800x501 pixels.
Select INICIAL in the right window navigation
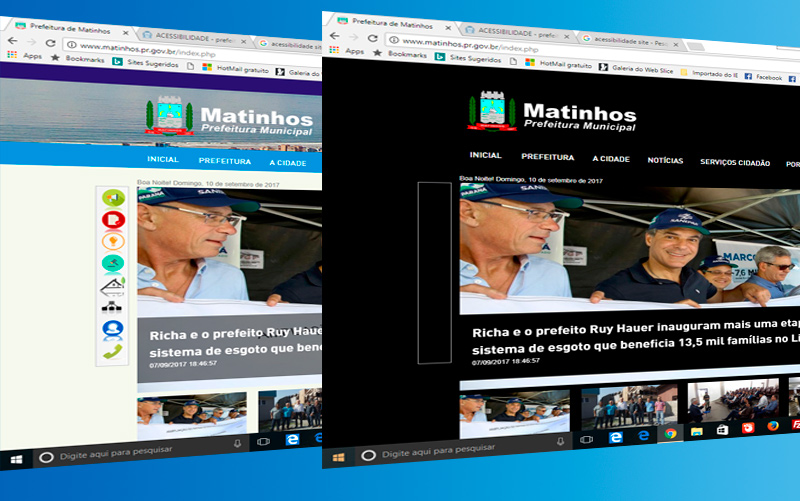486,155
